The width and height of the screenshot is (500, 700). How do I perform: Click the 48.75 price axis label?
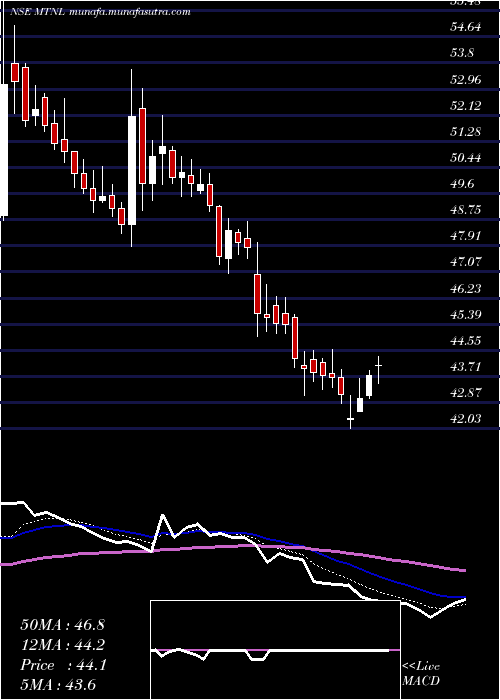point(465,210)
